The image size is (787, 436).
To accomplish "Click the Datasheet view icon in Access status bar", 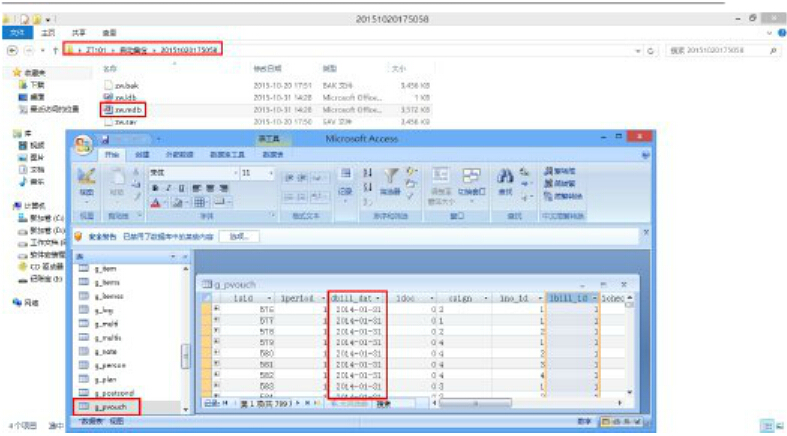I will 605,422.
